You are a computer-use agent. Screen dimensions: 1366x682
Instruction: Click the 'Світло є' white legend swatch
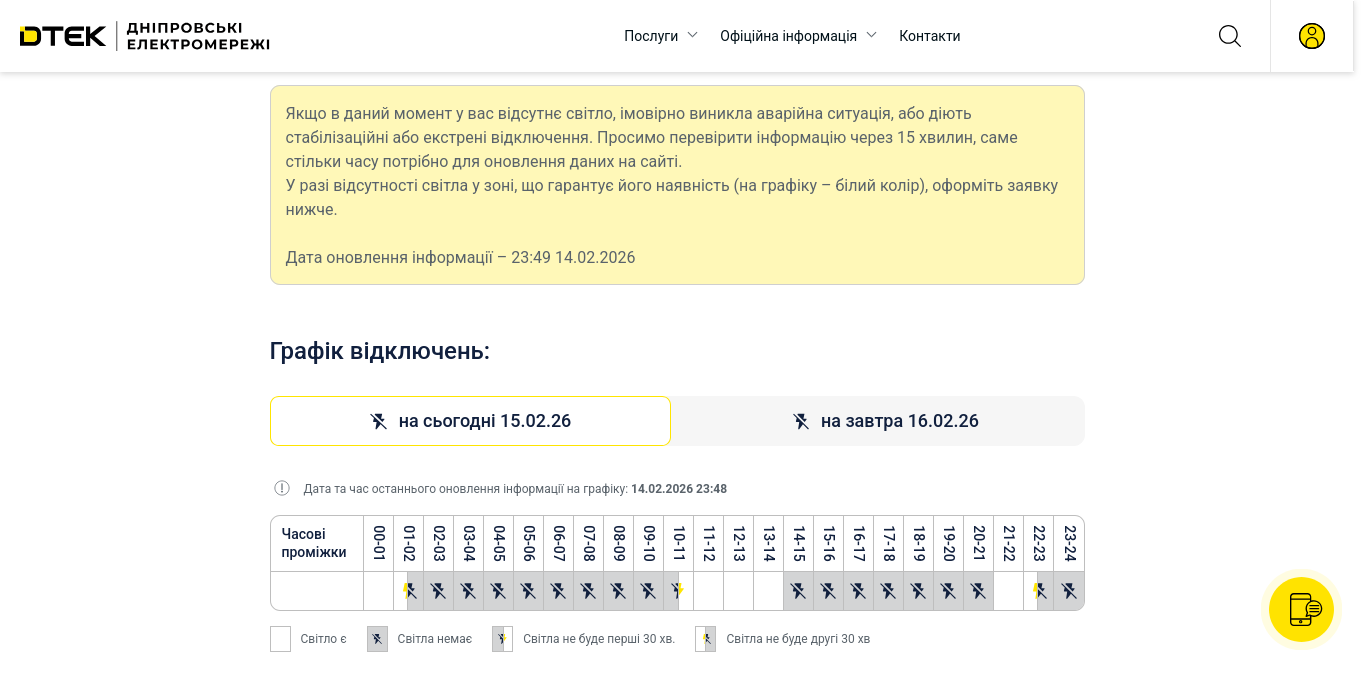pos(280,639)
